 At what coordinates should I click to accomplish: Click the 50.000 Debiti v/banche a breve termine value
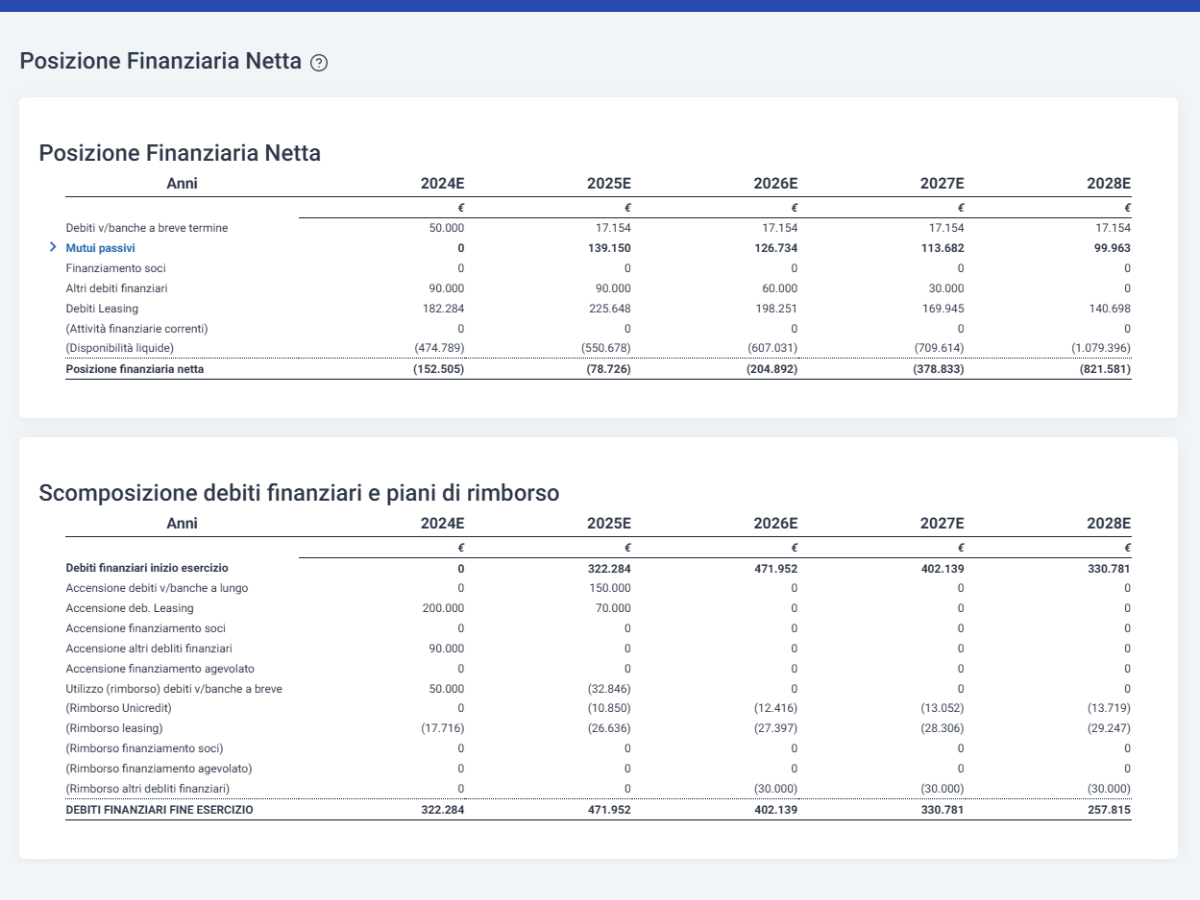(447, 228)
